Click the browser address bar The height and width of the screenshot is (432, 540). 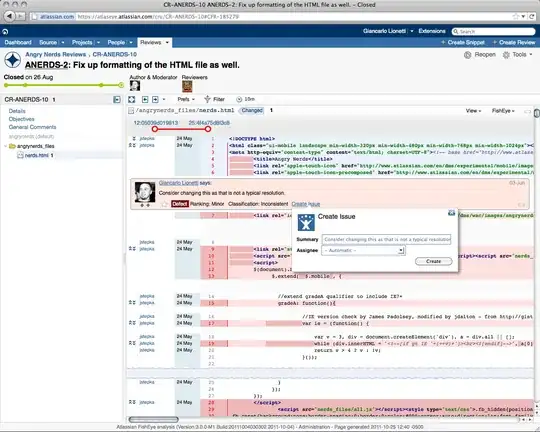[x=270, y=16]
